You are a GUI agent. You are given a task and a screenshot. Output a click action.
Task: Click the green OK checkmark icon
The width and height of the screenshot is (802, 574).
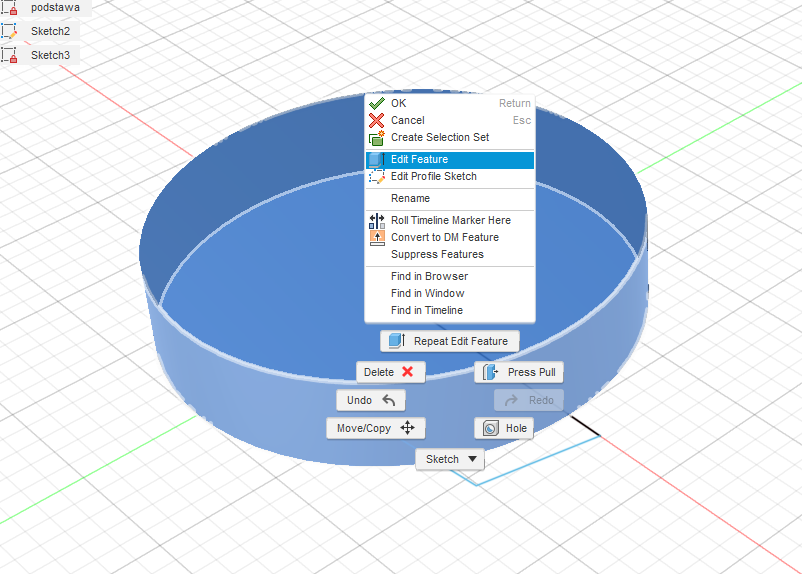(x=377, y=103)
